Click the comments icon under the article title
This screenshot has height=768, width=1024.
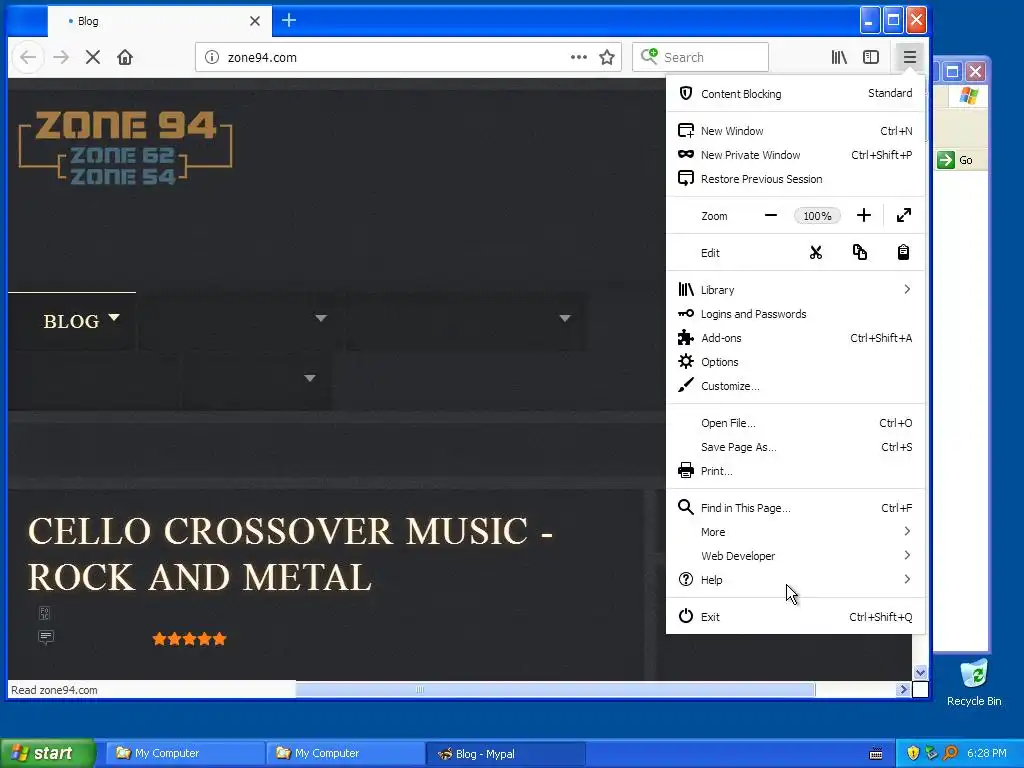tap(46, 637)
